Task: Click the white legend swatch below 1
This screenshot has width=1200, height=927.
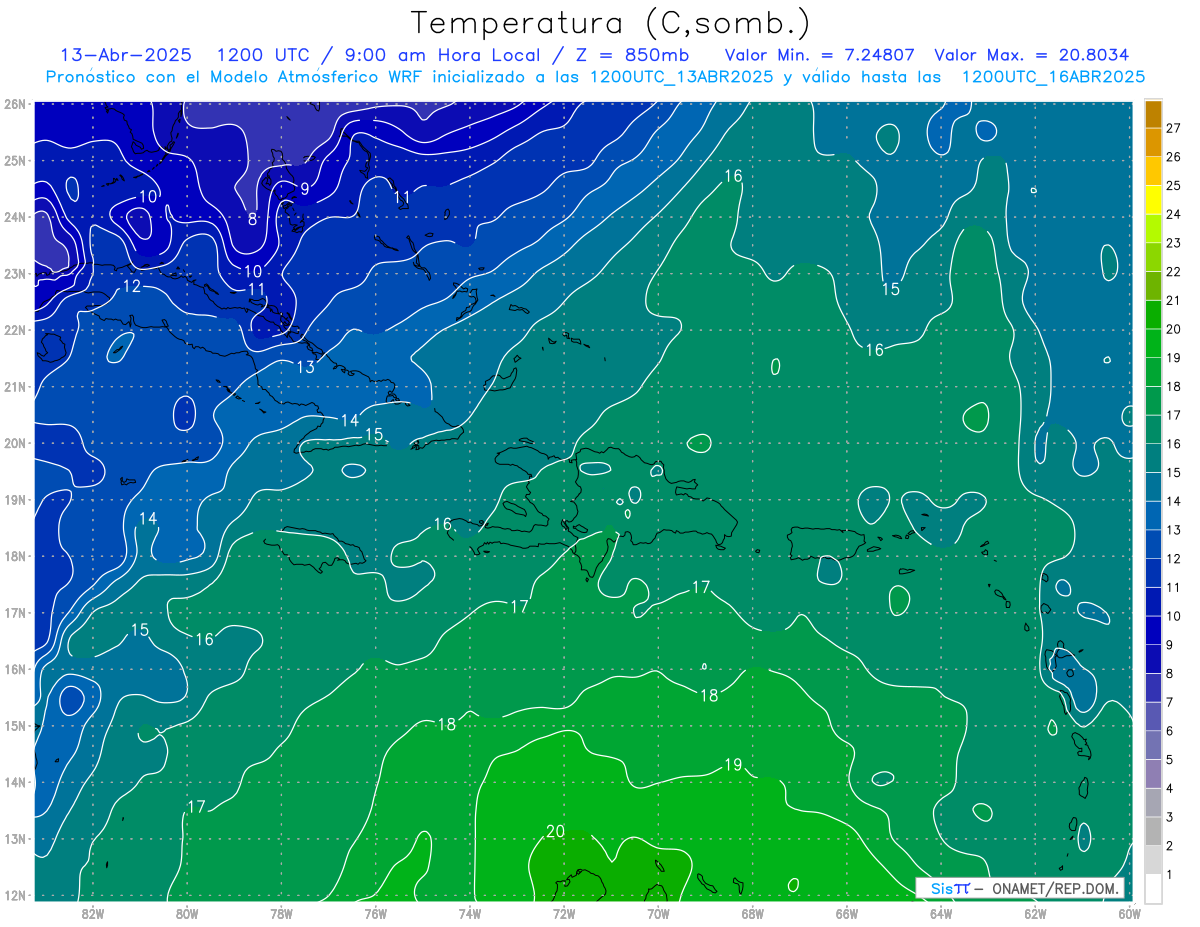Action: click(1153, 888)
